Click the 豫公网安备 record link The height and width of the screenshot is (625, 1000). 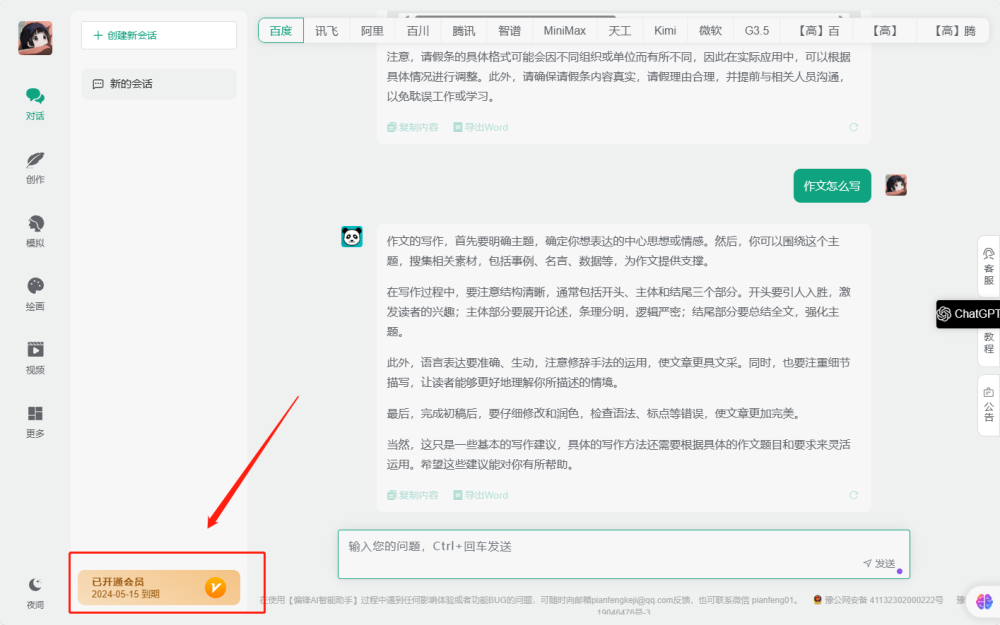click(878, 599)
